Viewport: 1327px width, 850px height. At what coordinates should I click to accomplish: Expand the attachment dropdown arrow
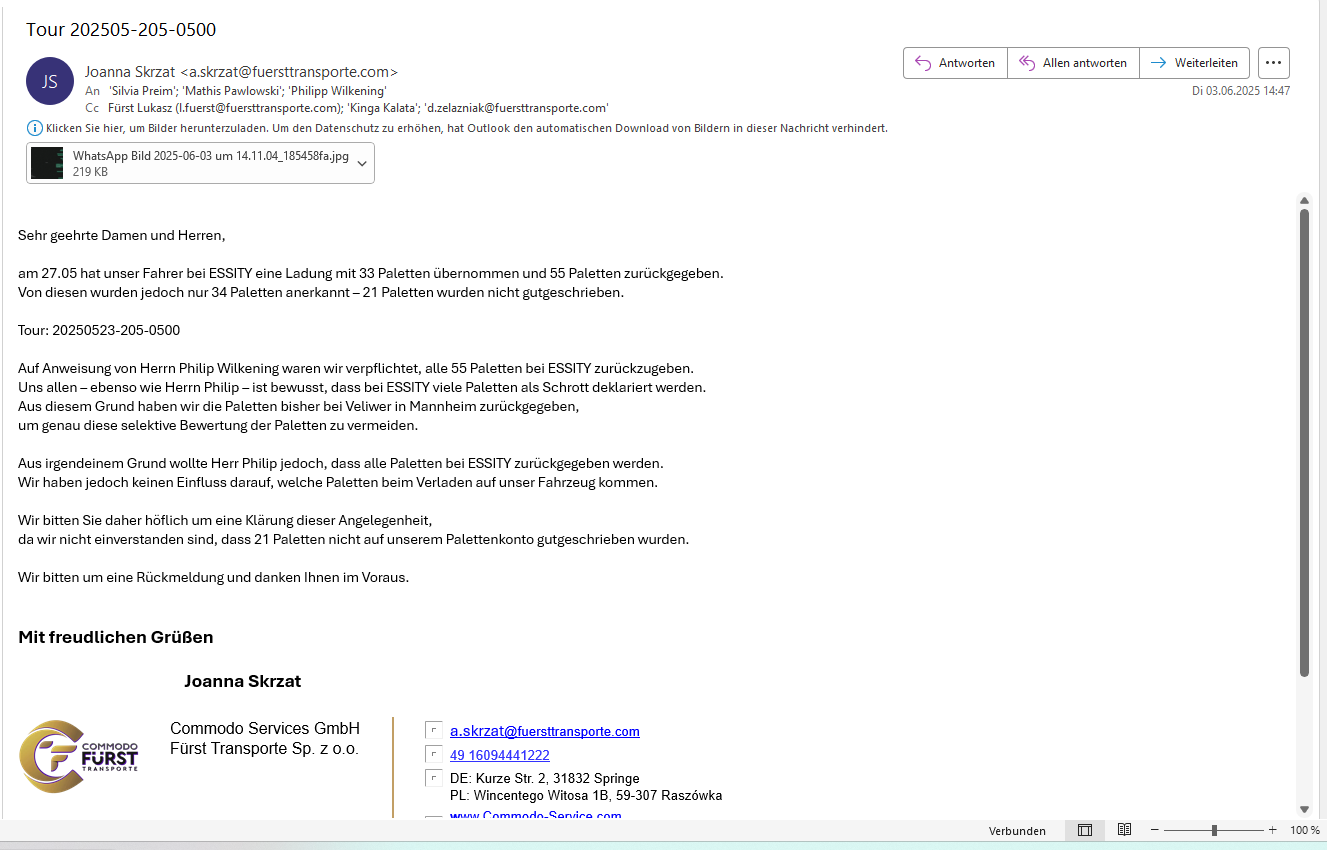pos(362,164)
